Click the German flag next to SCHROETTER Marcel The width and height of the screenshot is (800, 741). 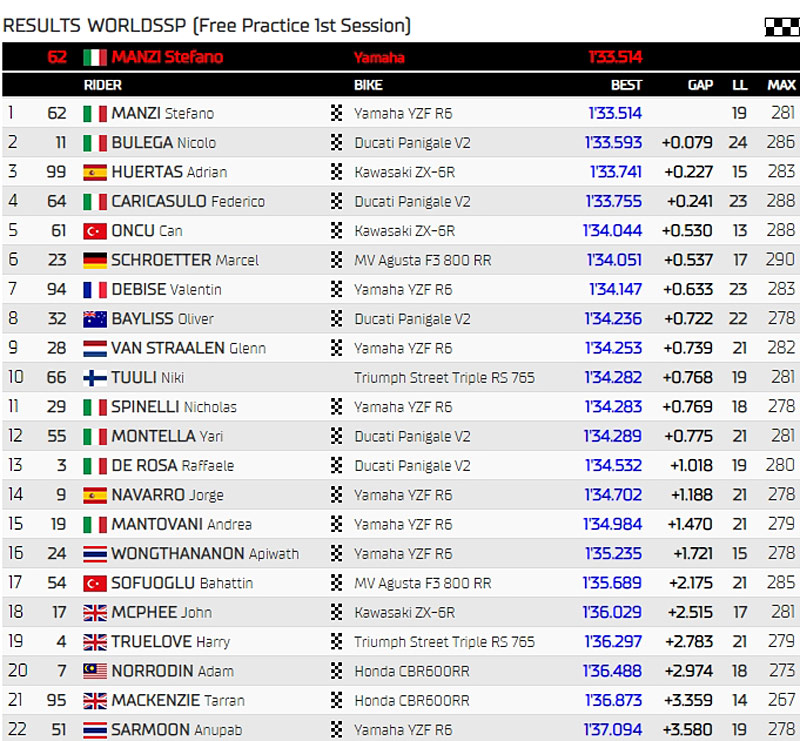[95, 260]
